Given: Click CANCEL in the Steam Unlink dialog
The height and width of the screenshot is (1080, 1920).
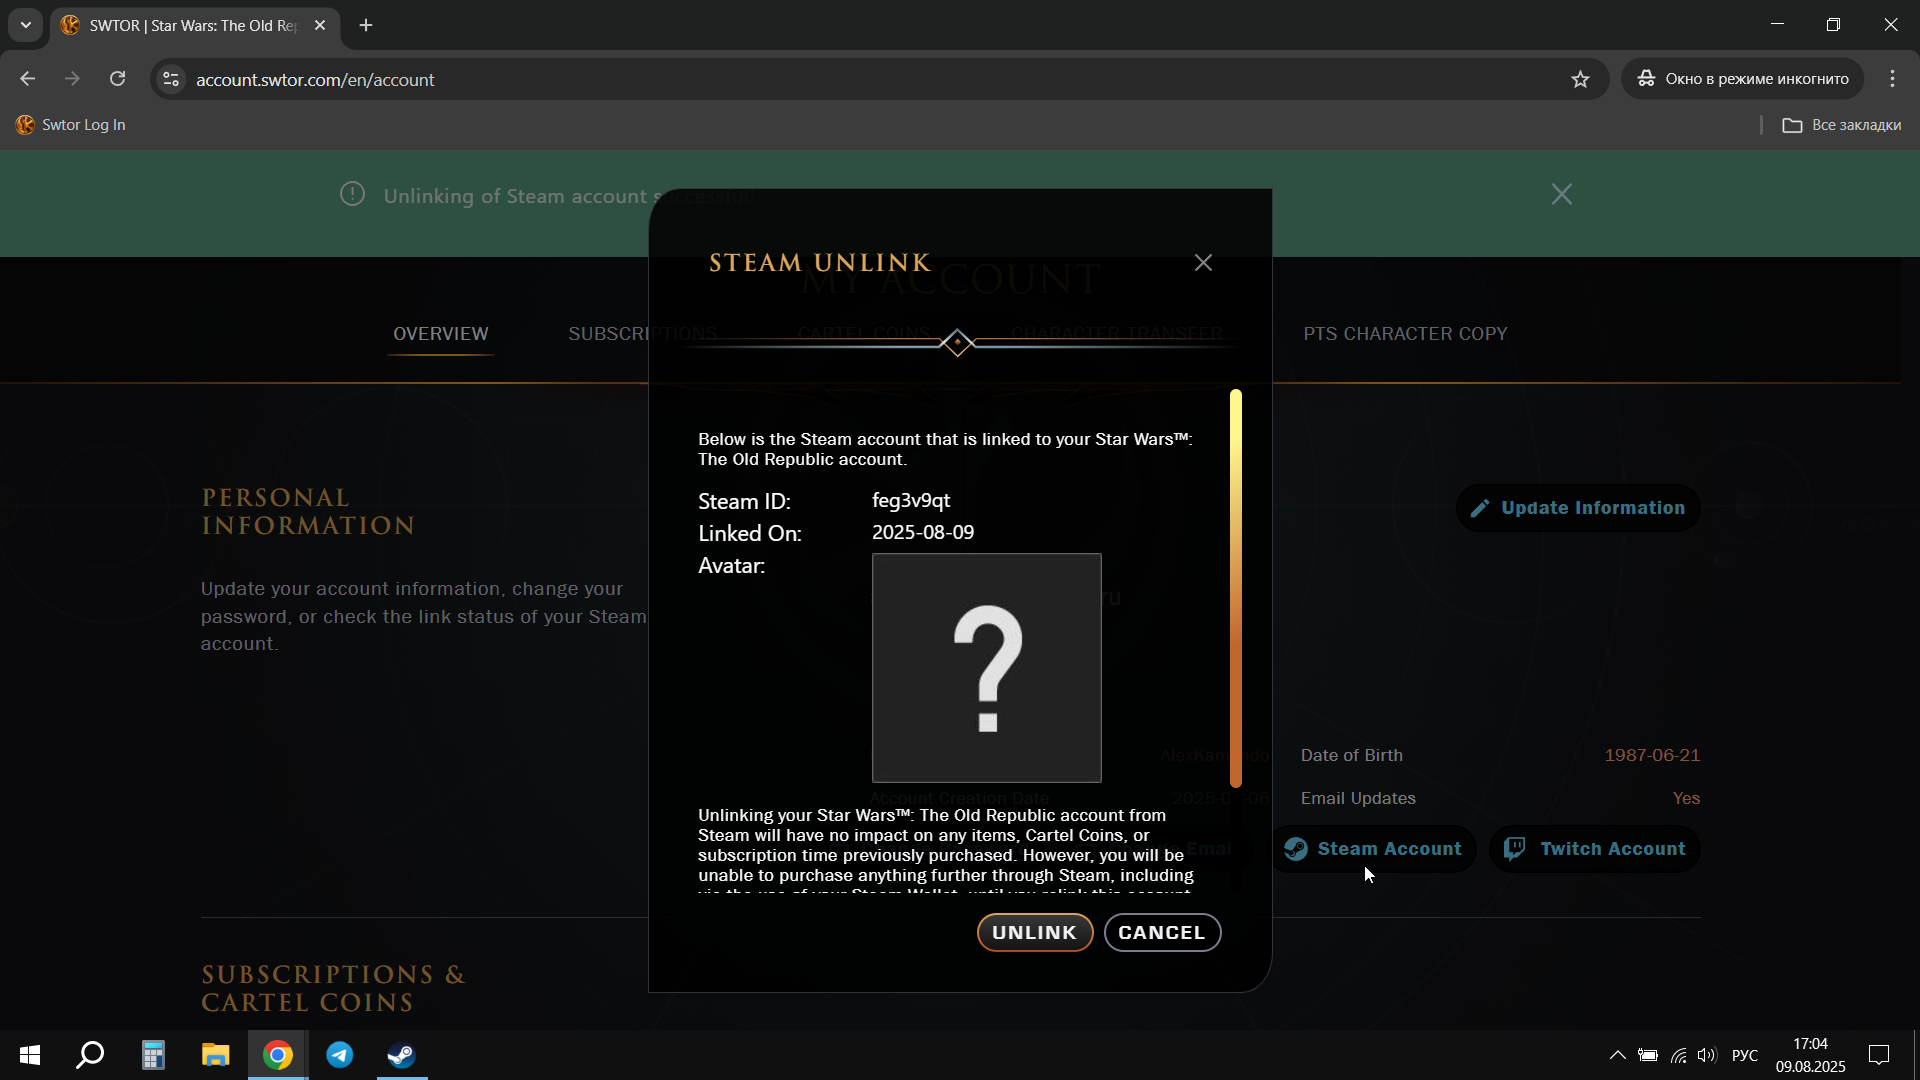Looking at the screenshot, I should (1162, 932).
